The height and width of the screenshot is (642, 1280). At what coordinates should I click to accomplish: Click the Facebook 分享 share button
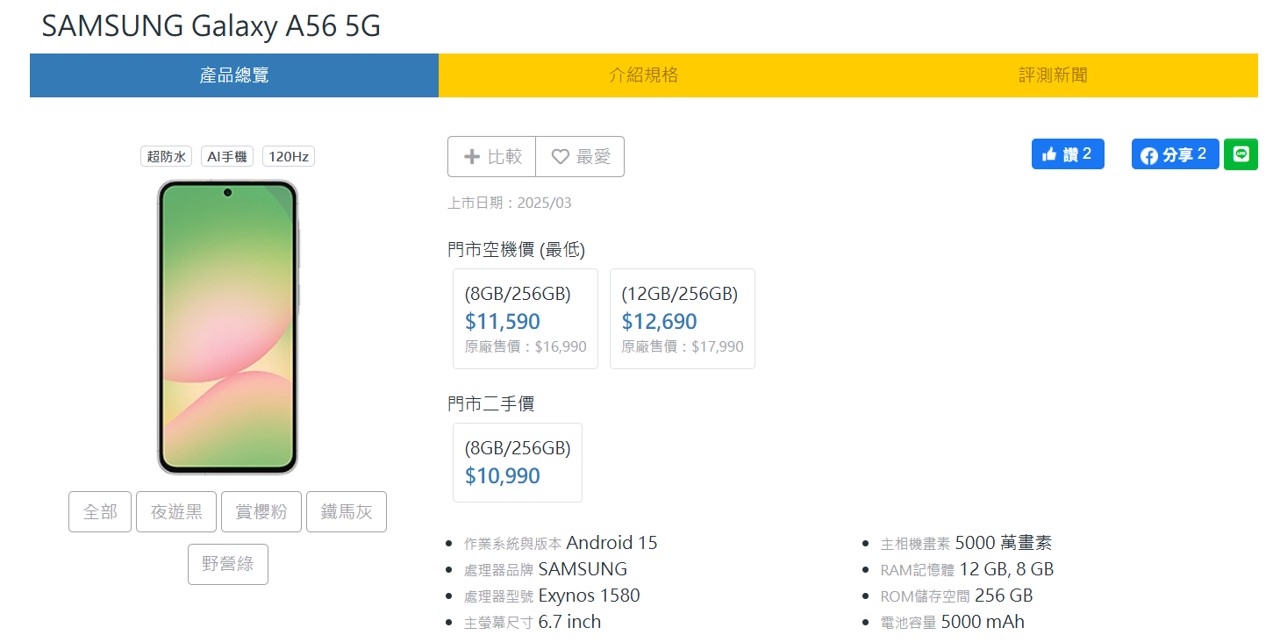(1175, 154)
